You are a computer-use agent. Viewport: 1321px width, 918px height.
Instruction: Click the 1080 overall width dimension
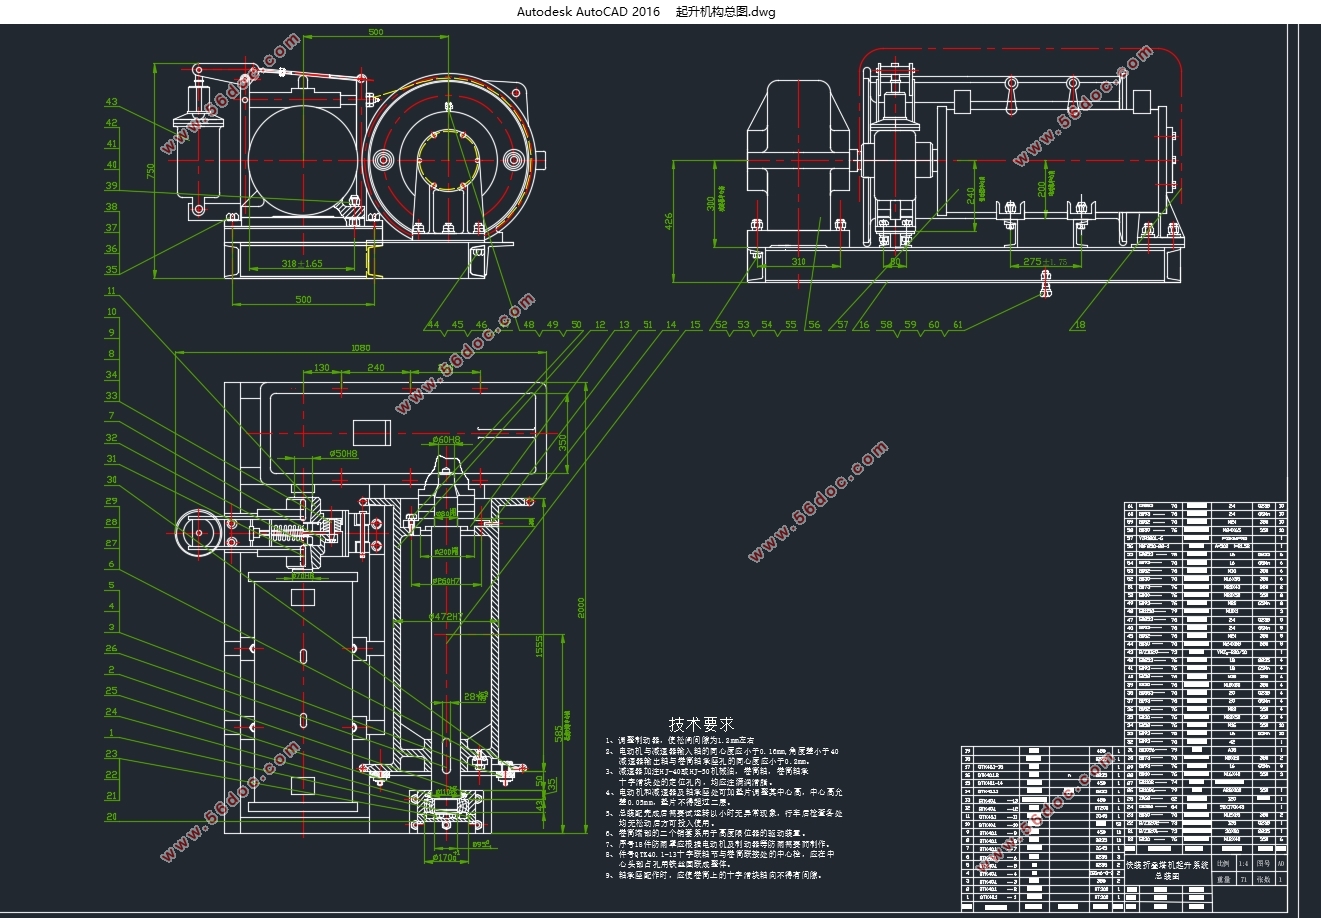coord(361,348)
